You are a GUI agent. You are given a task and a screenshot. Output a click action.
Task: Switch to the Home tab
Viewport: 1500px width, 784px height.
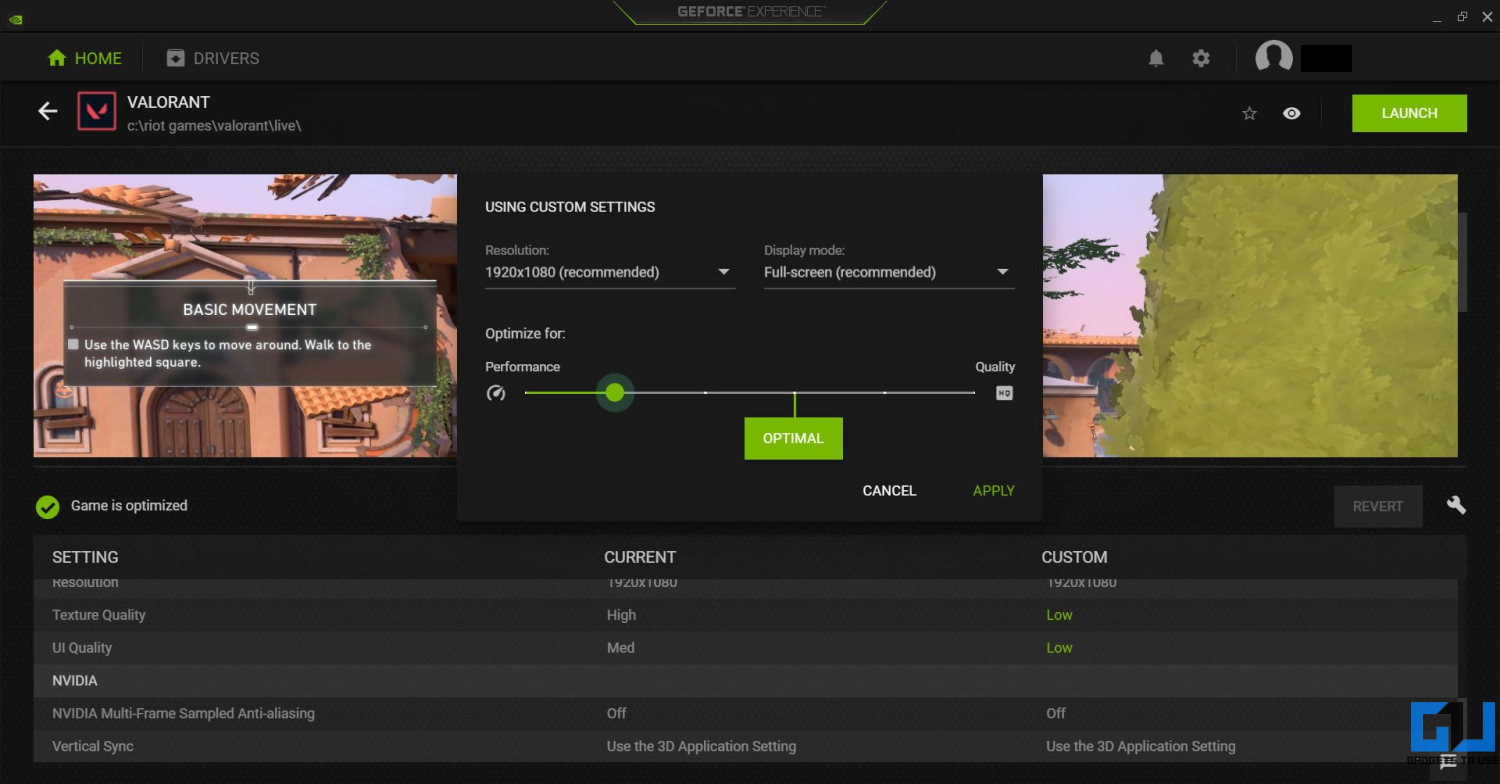(85, 58)
